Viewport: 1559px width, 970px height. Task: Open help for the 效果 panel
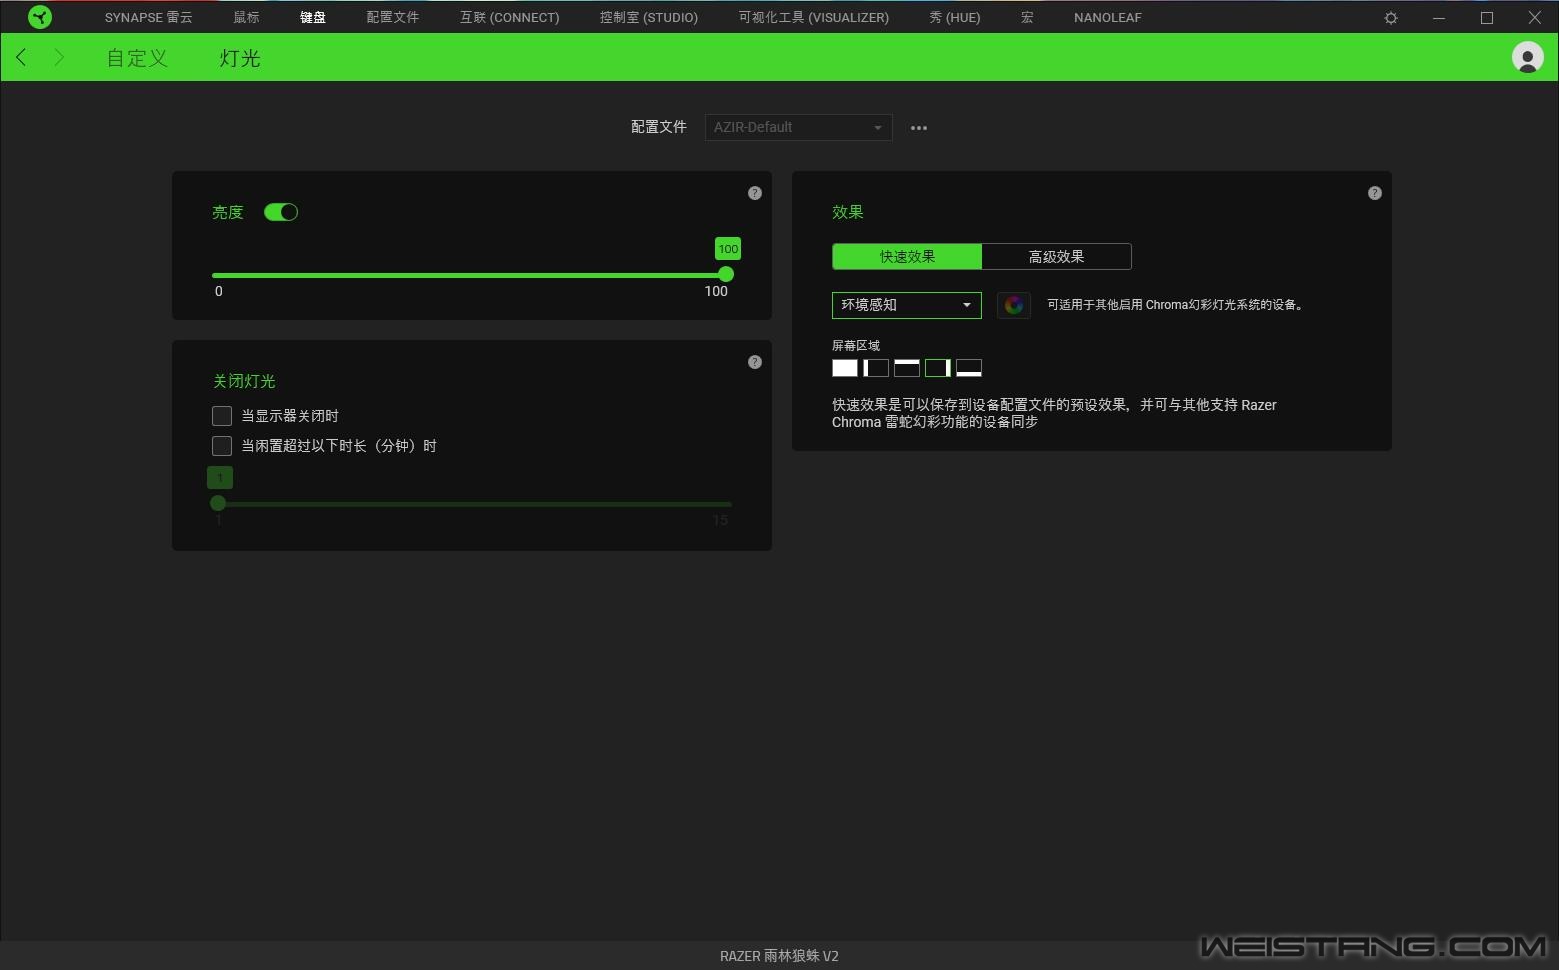[x=1375, y=193]
